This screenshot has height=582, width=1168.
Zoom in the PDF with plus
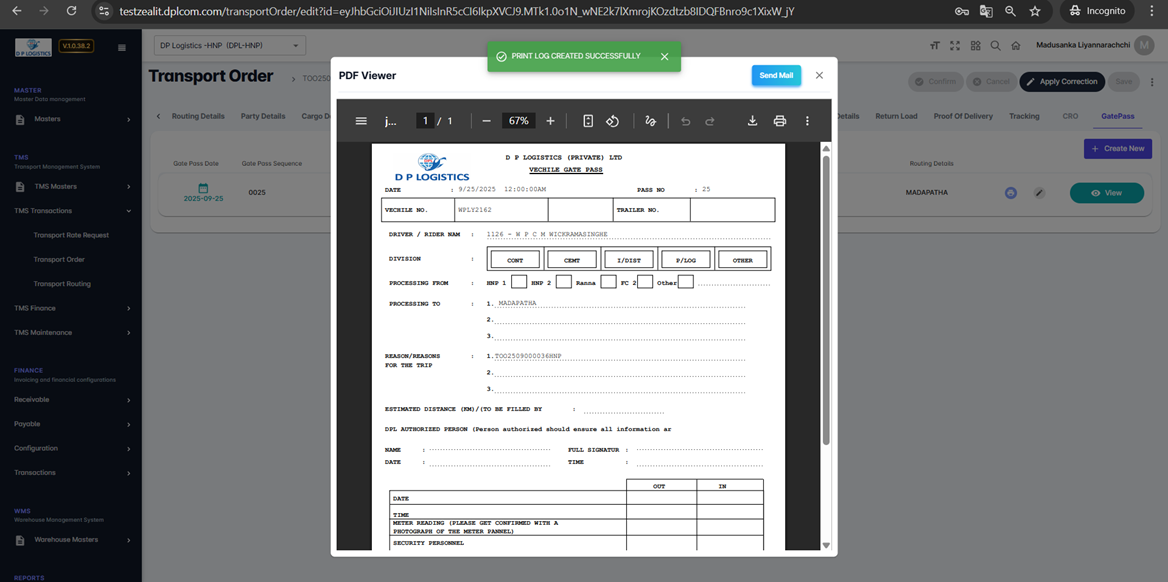[550, 121]
